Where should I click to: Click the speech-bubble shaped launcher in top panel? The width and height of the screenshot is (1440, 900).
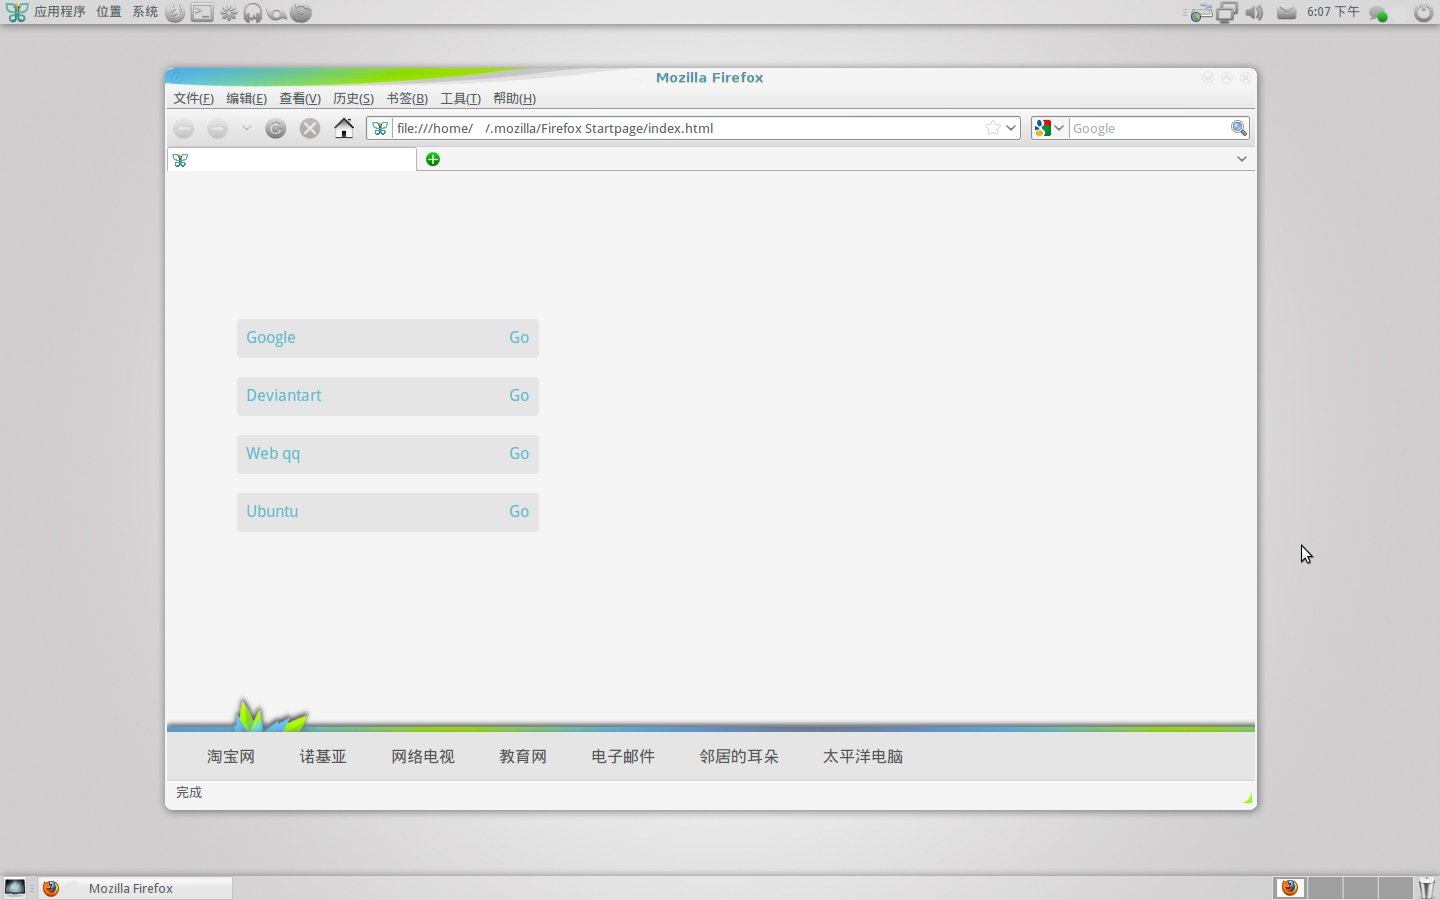point(277,14)
